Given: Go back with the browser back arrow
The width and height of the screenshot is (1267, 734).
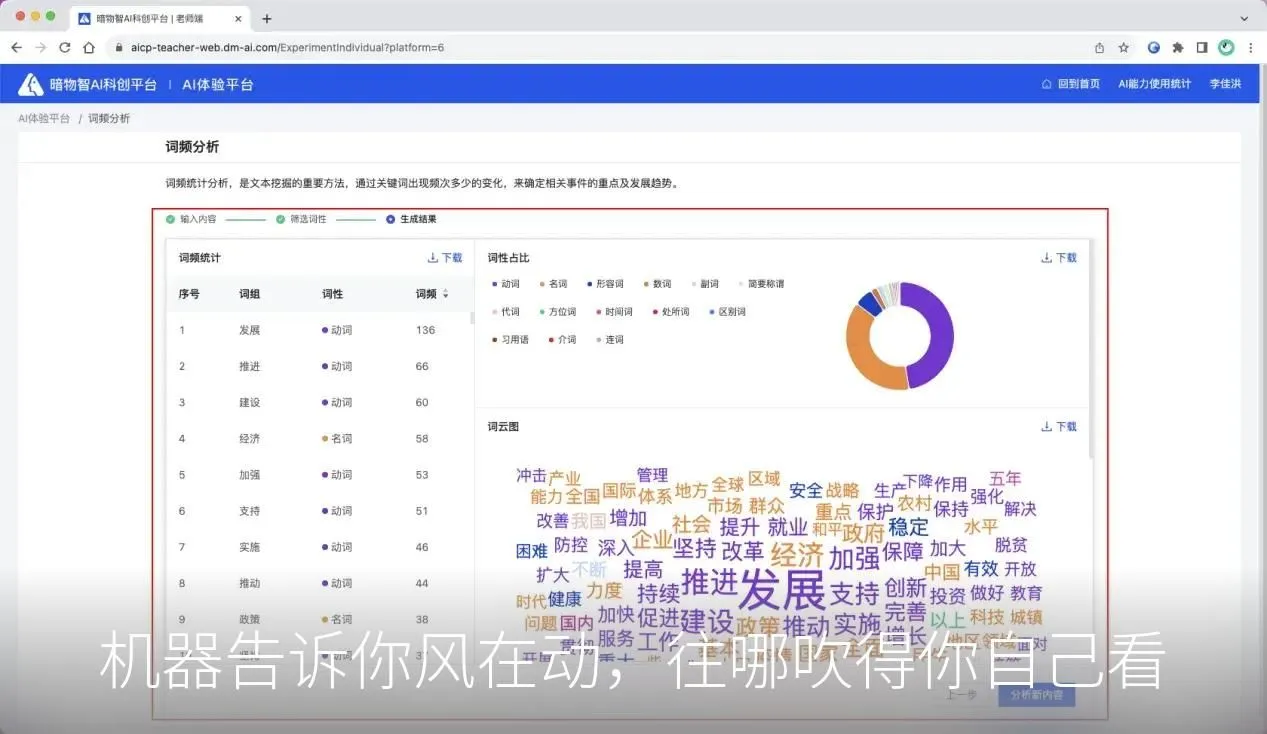Looking at the screenshot, I should [17, 47].
